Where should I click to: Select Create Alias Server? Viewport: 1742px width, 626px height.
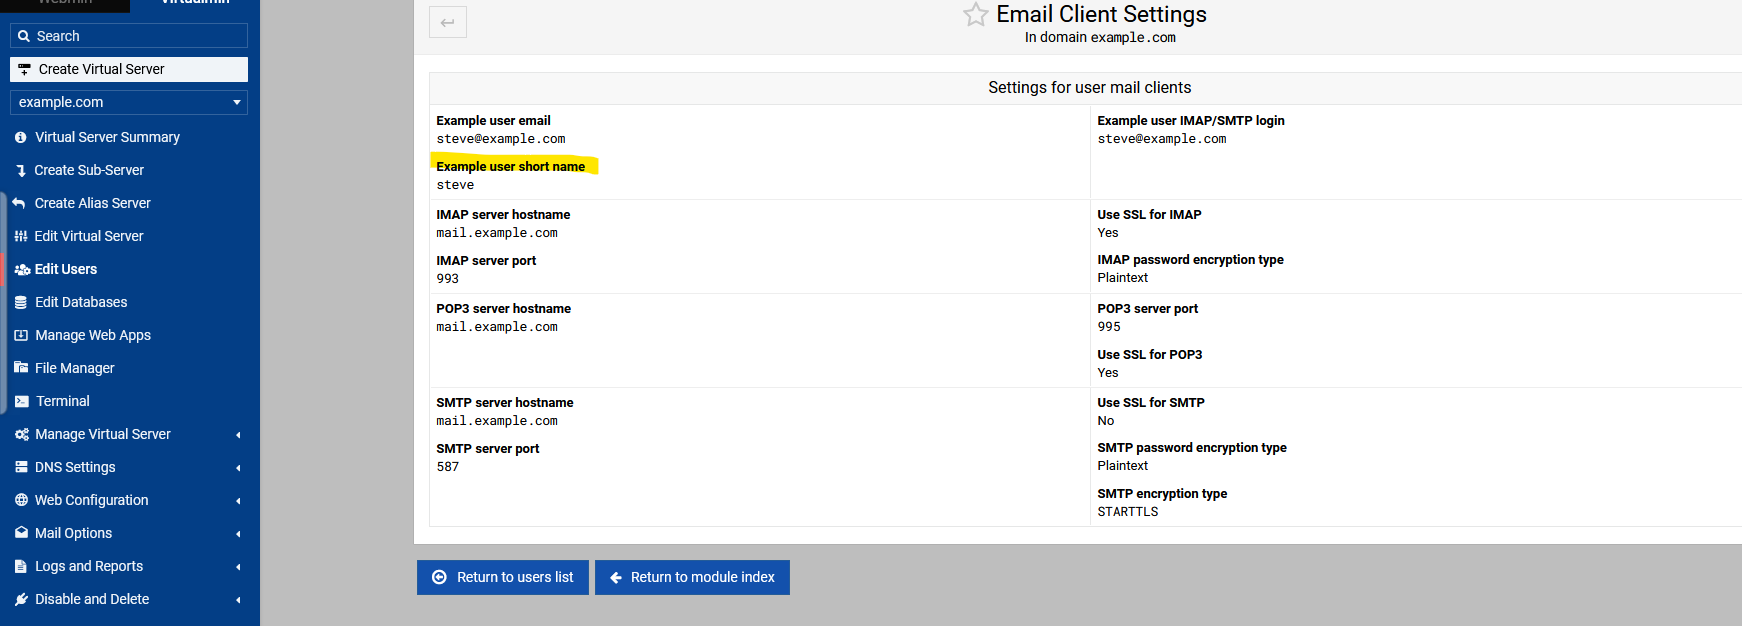[x=92, y=203]
